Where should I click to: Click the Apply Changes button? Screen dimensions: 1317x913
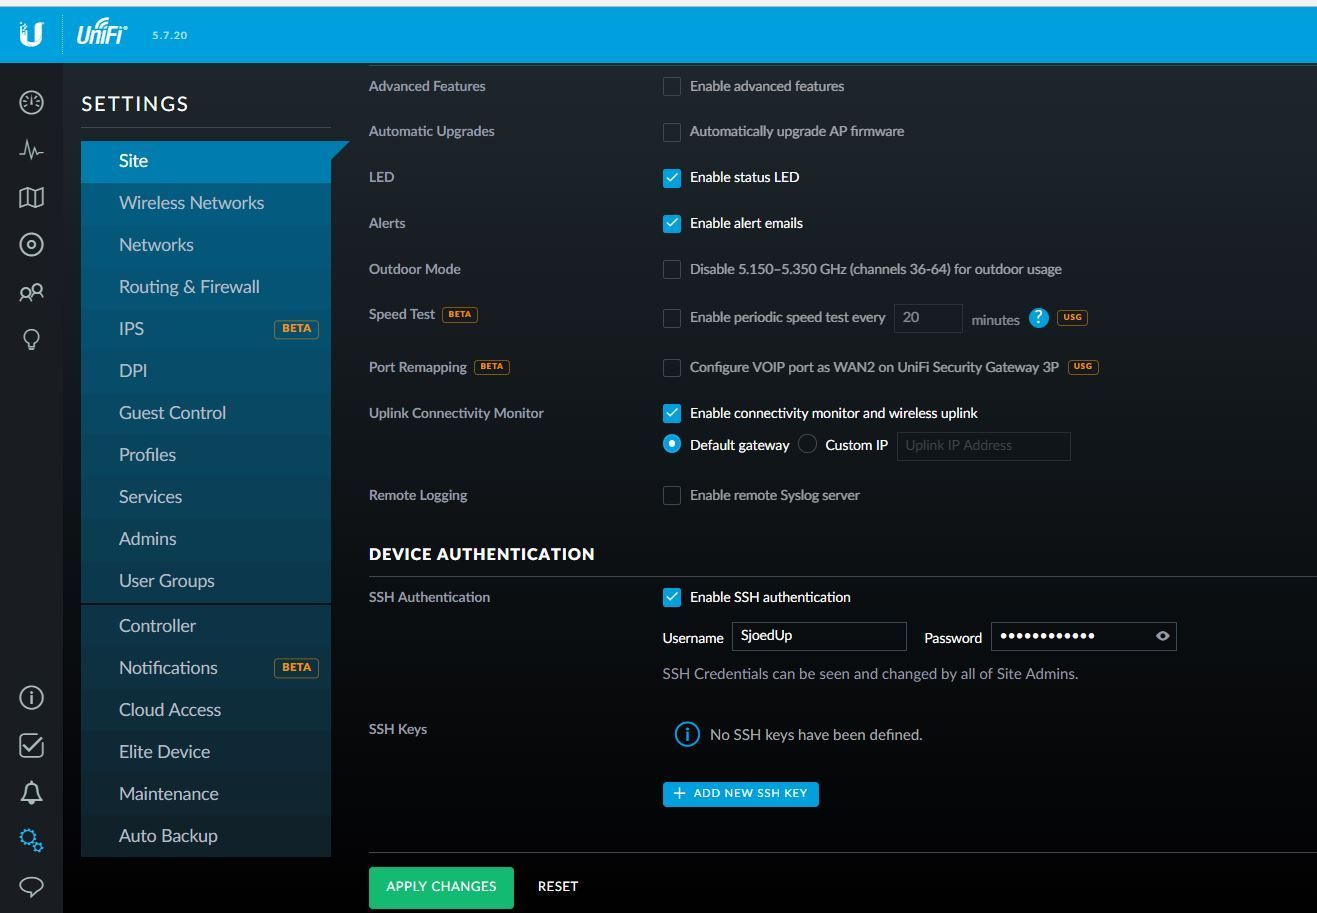coord(441,887)
